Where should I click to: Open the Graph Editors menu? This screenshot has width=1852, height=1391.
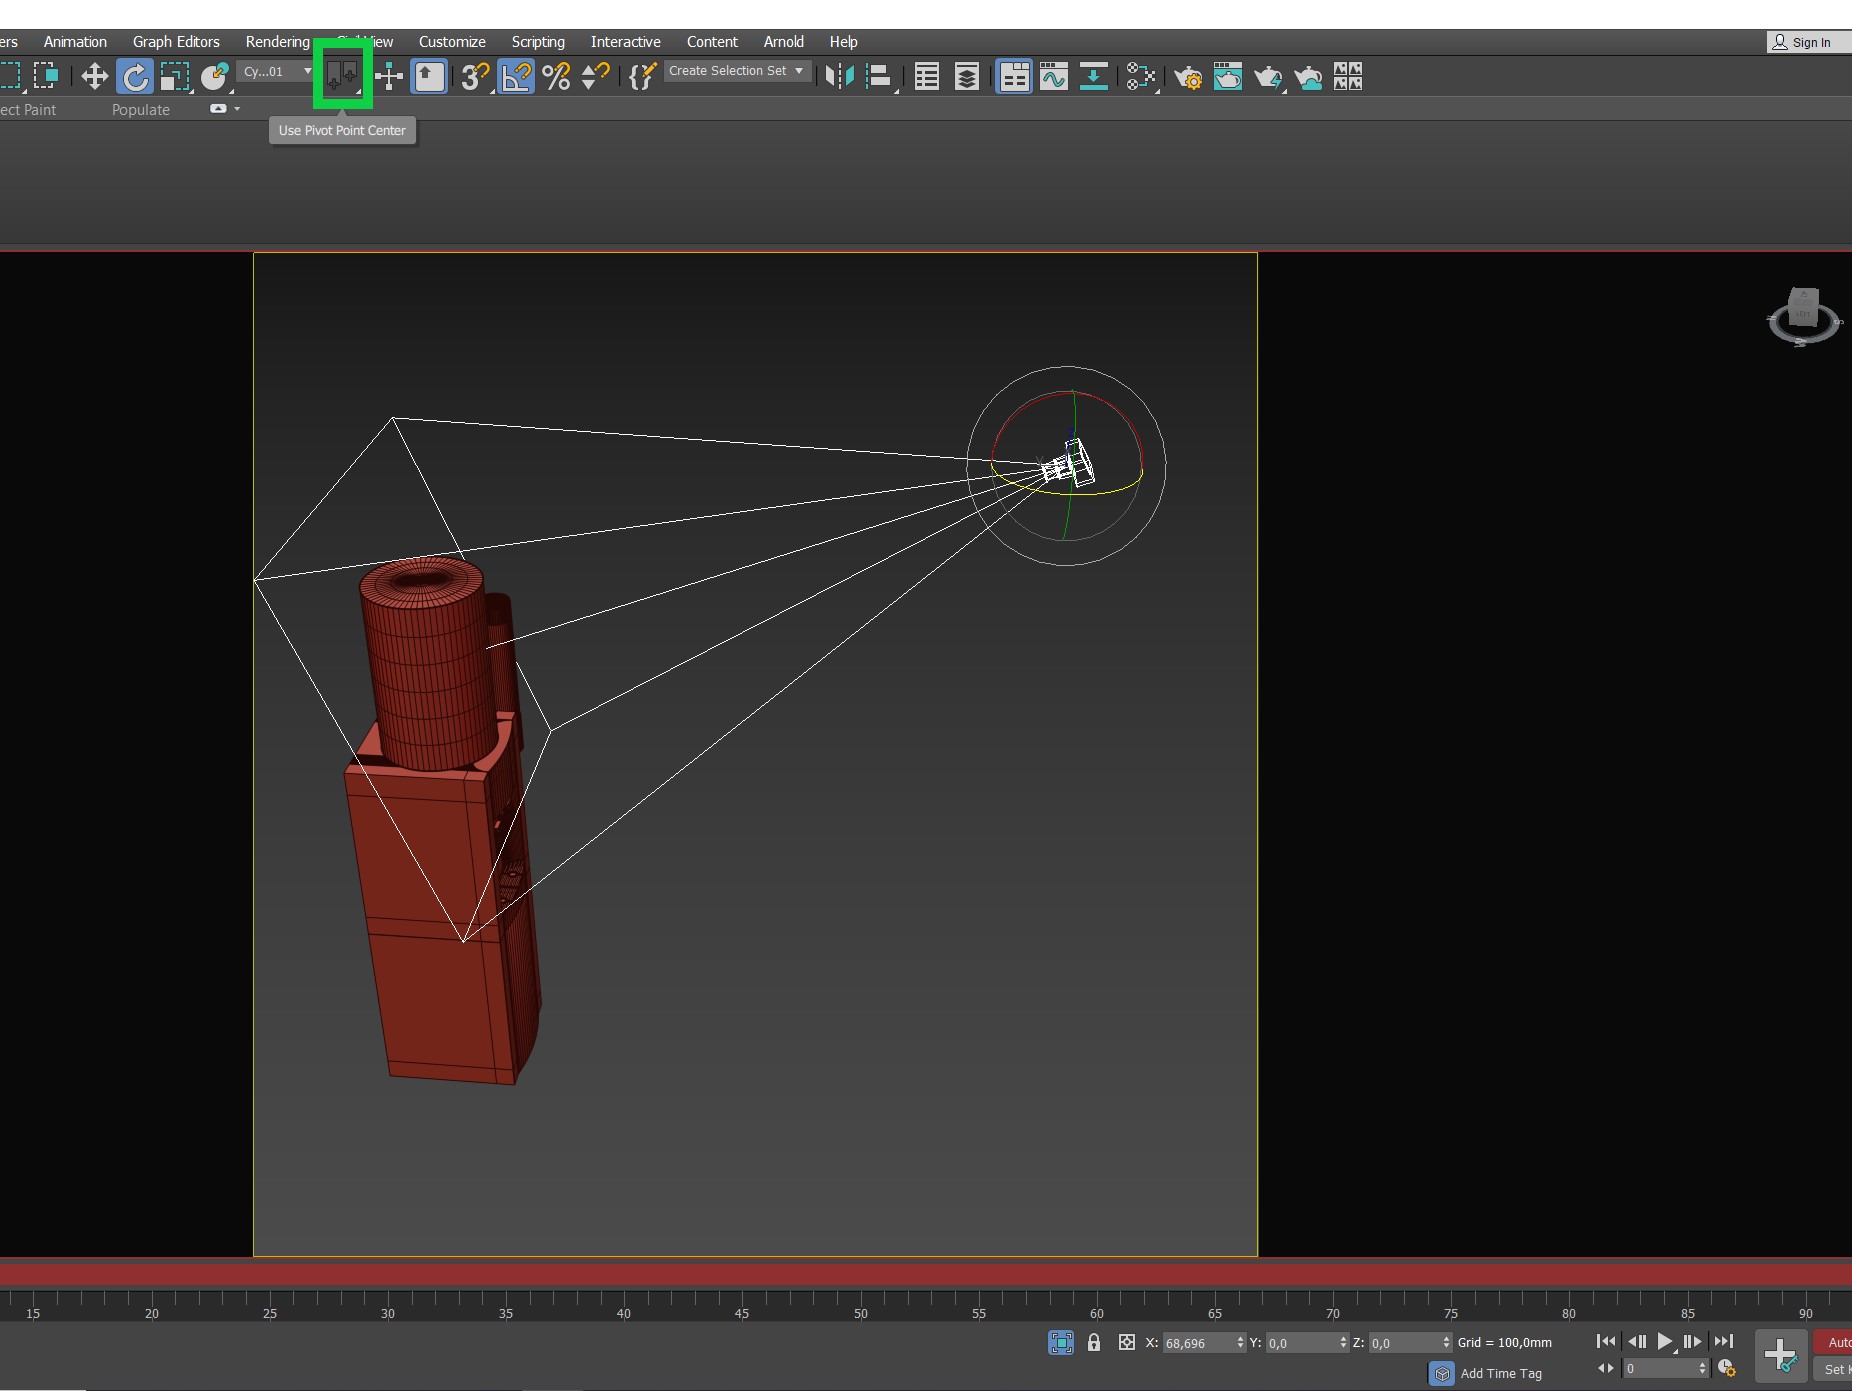pos(176,42)
